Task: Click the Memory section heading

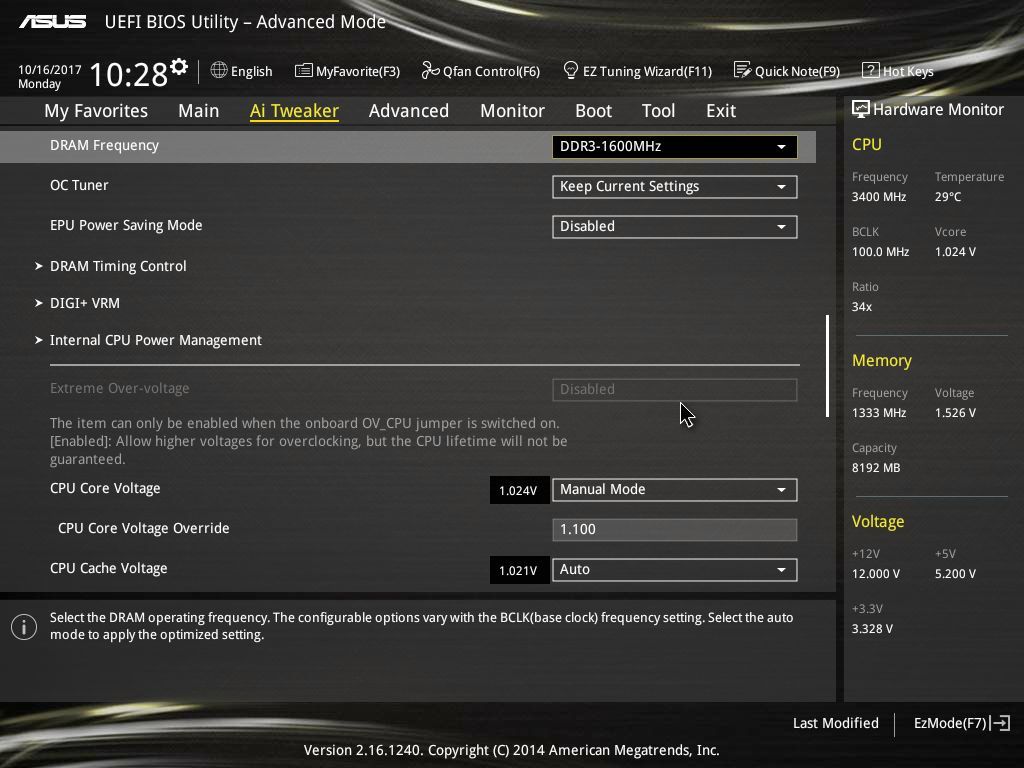Action: click(882, 360)
